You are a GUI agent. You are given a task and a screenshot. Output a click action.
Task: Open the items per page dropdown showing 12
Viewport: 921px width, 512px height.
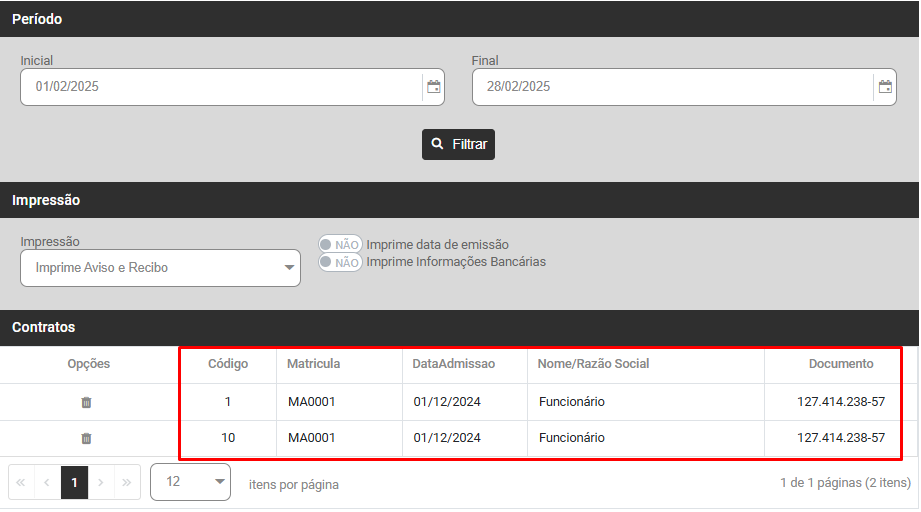[190, 482]
